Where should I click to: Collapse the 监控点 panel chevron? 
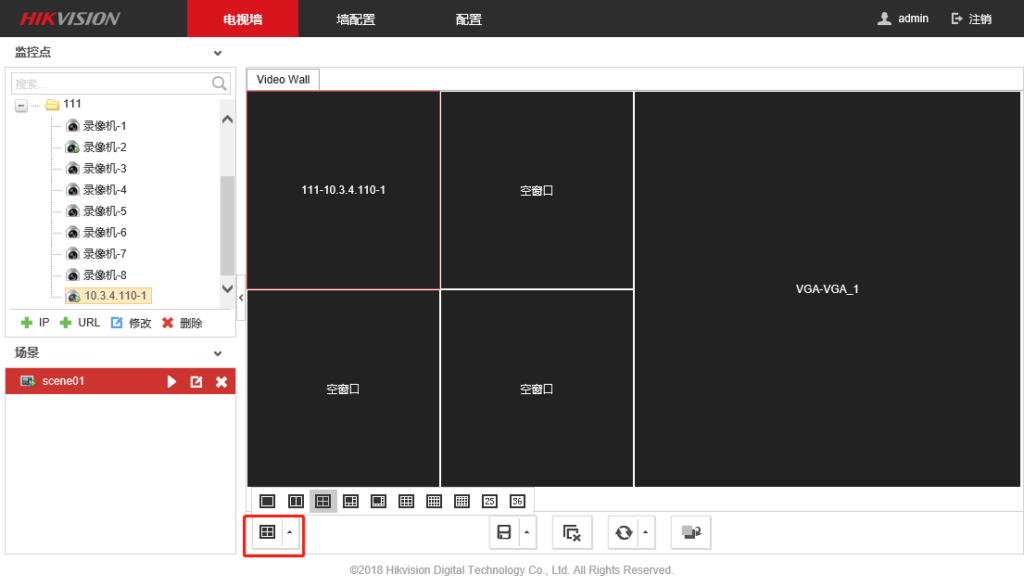(218, 53)
